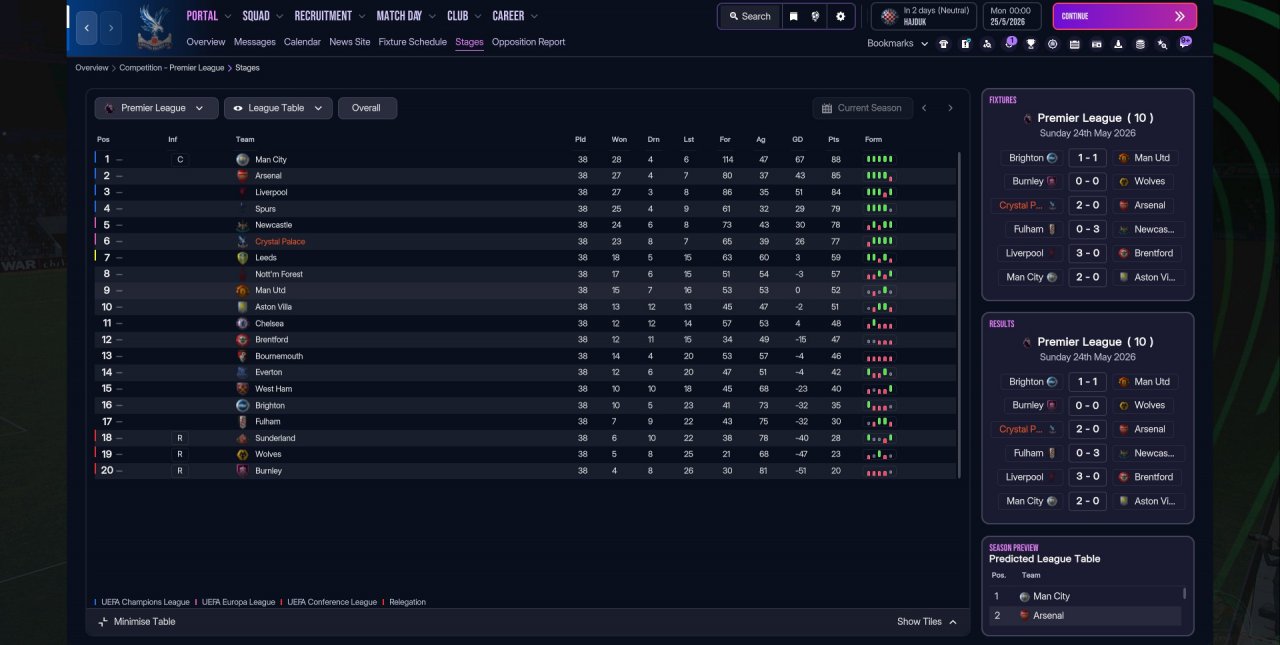Click Man City badge in league table row
This screenshot has width=1280, height=645.
(x=242, y=159)
